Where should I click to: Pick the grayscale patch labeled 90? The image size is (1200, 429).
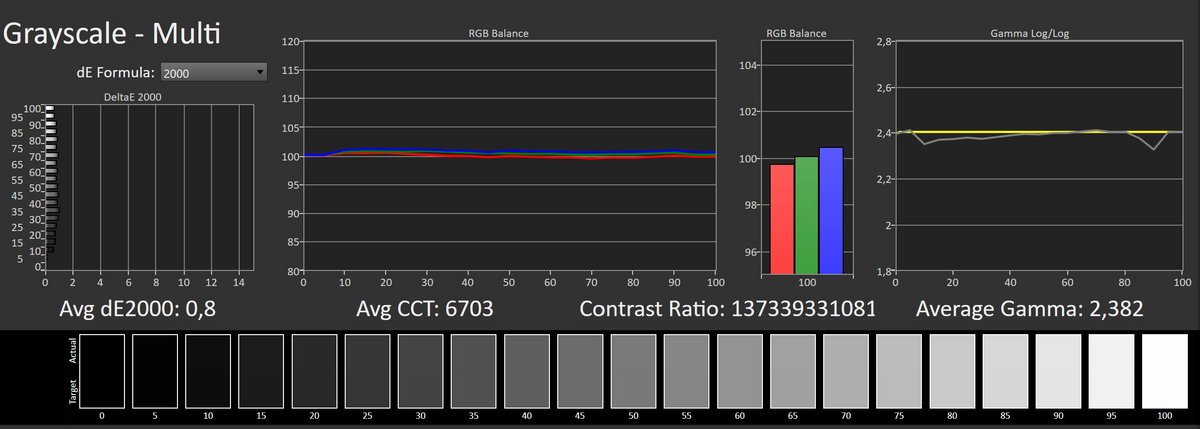tap(1059, 369)
